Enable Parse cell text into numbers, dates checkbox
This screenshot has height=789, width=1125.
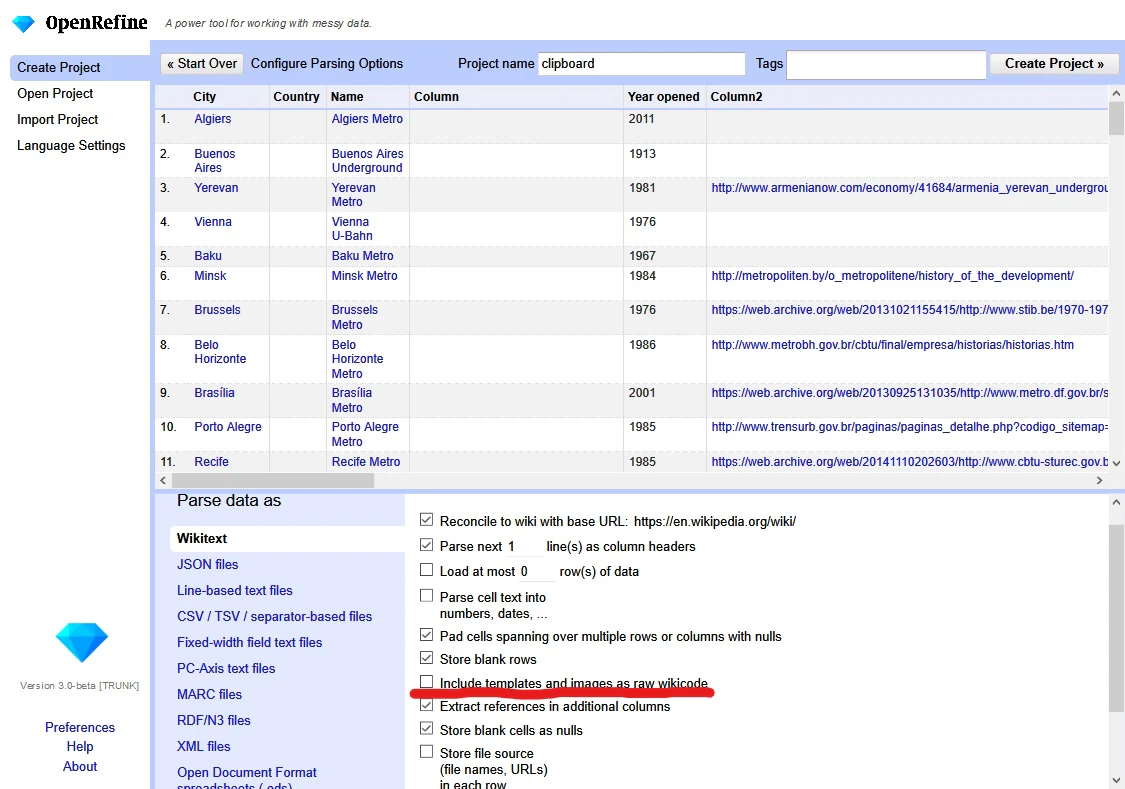click(426, 595)
